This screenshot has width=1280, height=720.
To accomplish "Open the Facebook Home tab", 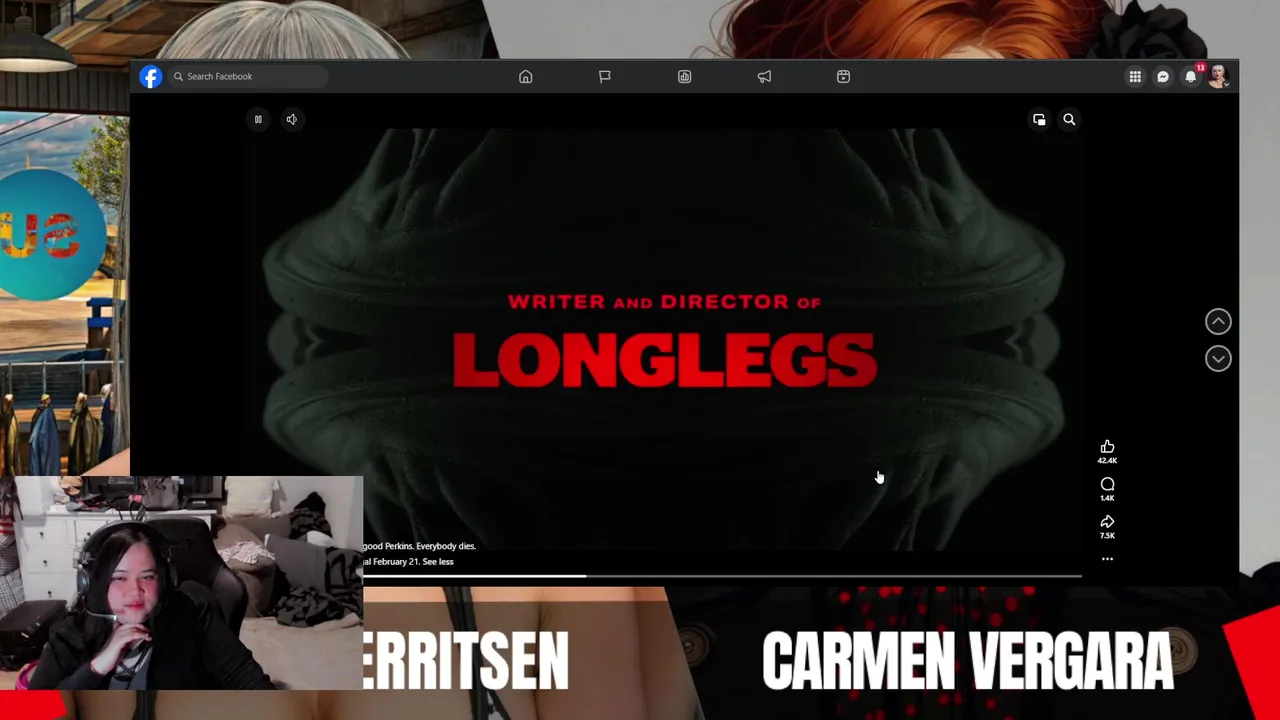I will [x=525, y=77].
